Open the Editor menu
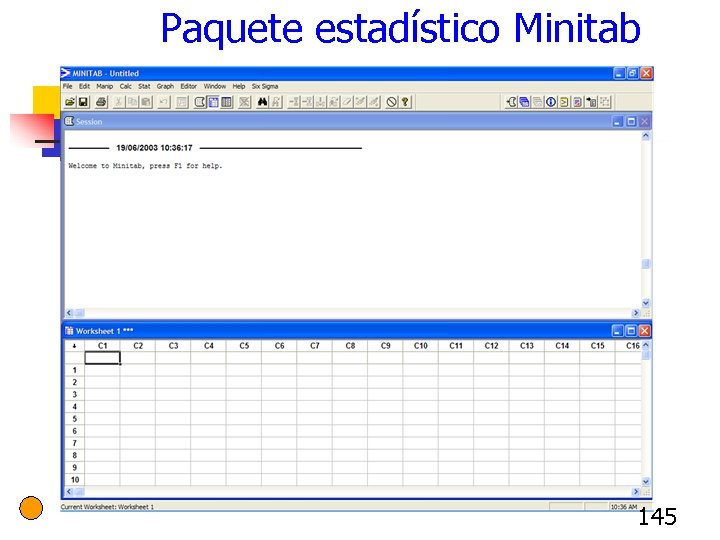Viewport: 720px width, 540px height. tap(188, 86)
